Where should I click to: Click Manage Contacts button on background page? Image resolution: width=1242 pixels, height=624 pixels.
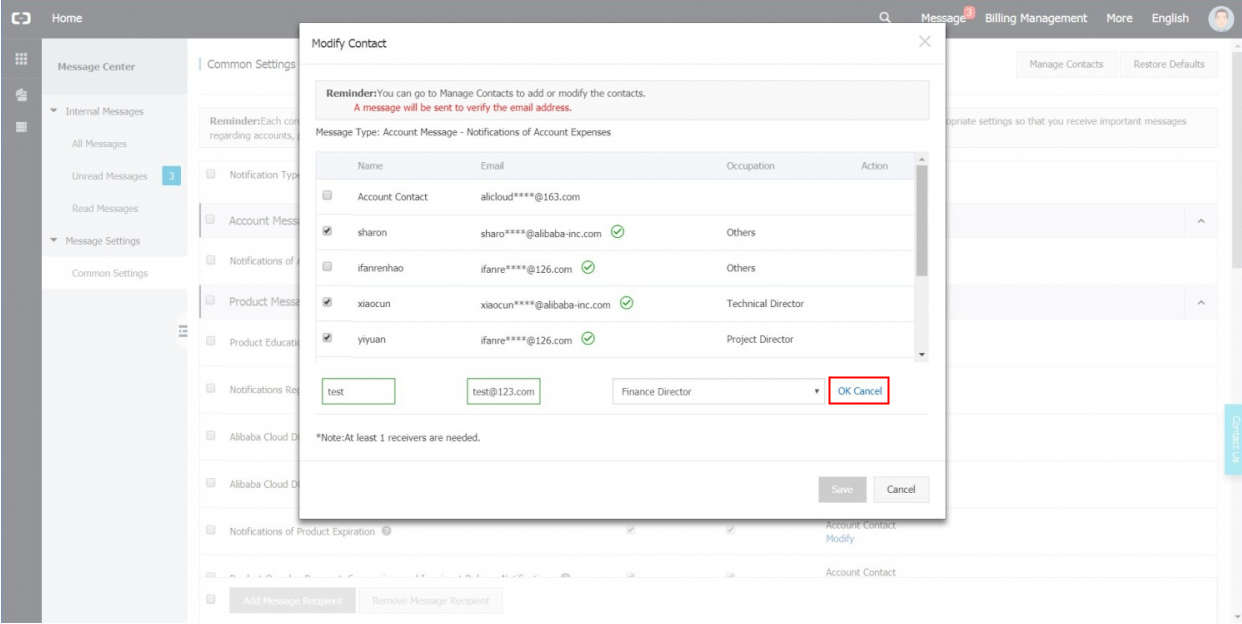pyautogui.click(x=1066, y=64)
